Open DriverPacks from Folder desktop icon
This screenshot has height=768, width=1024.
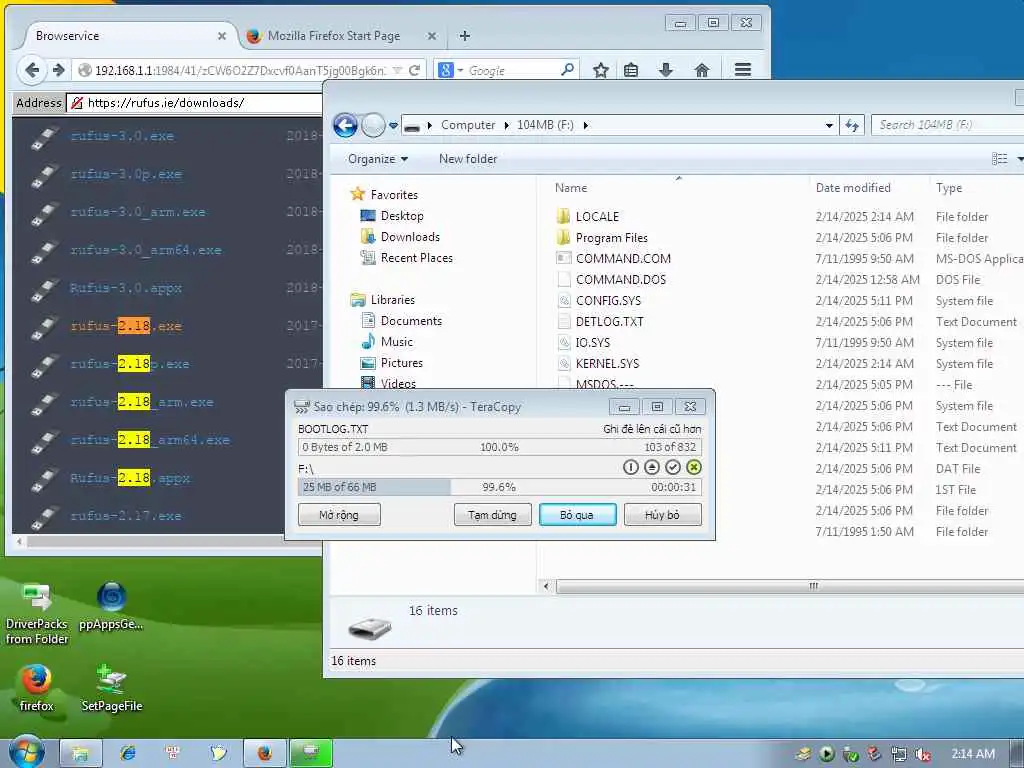point(37,613)
